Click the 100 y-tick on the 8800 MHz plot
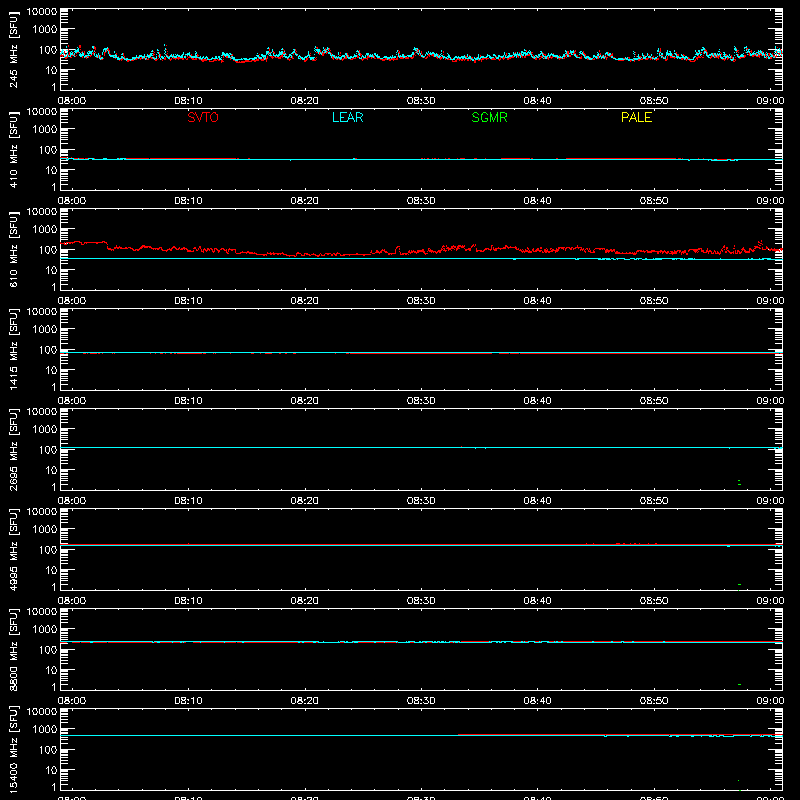The width and height of the screenshot is (800, 800). [x=48, y=650]
